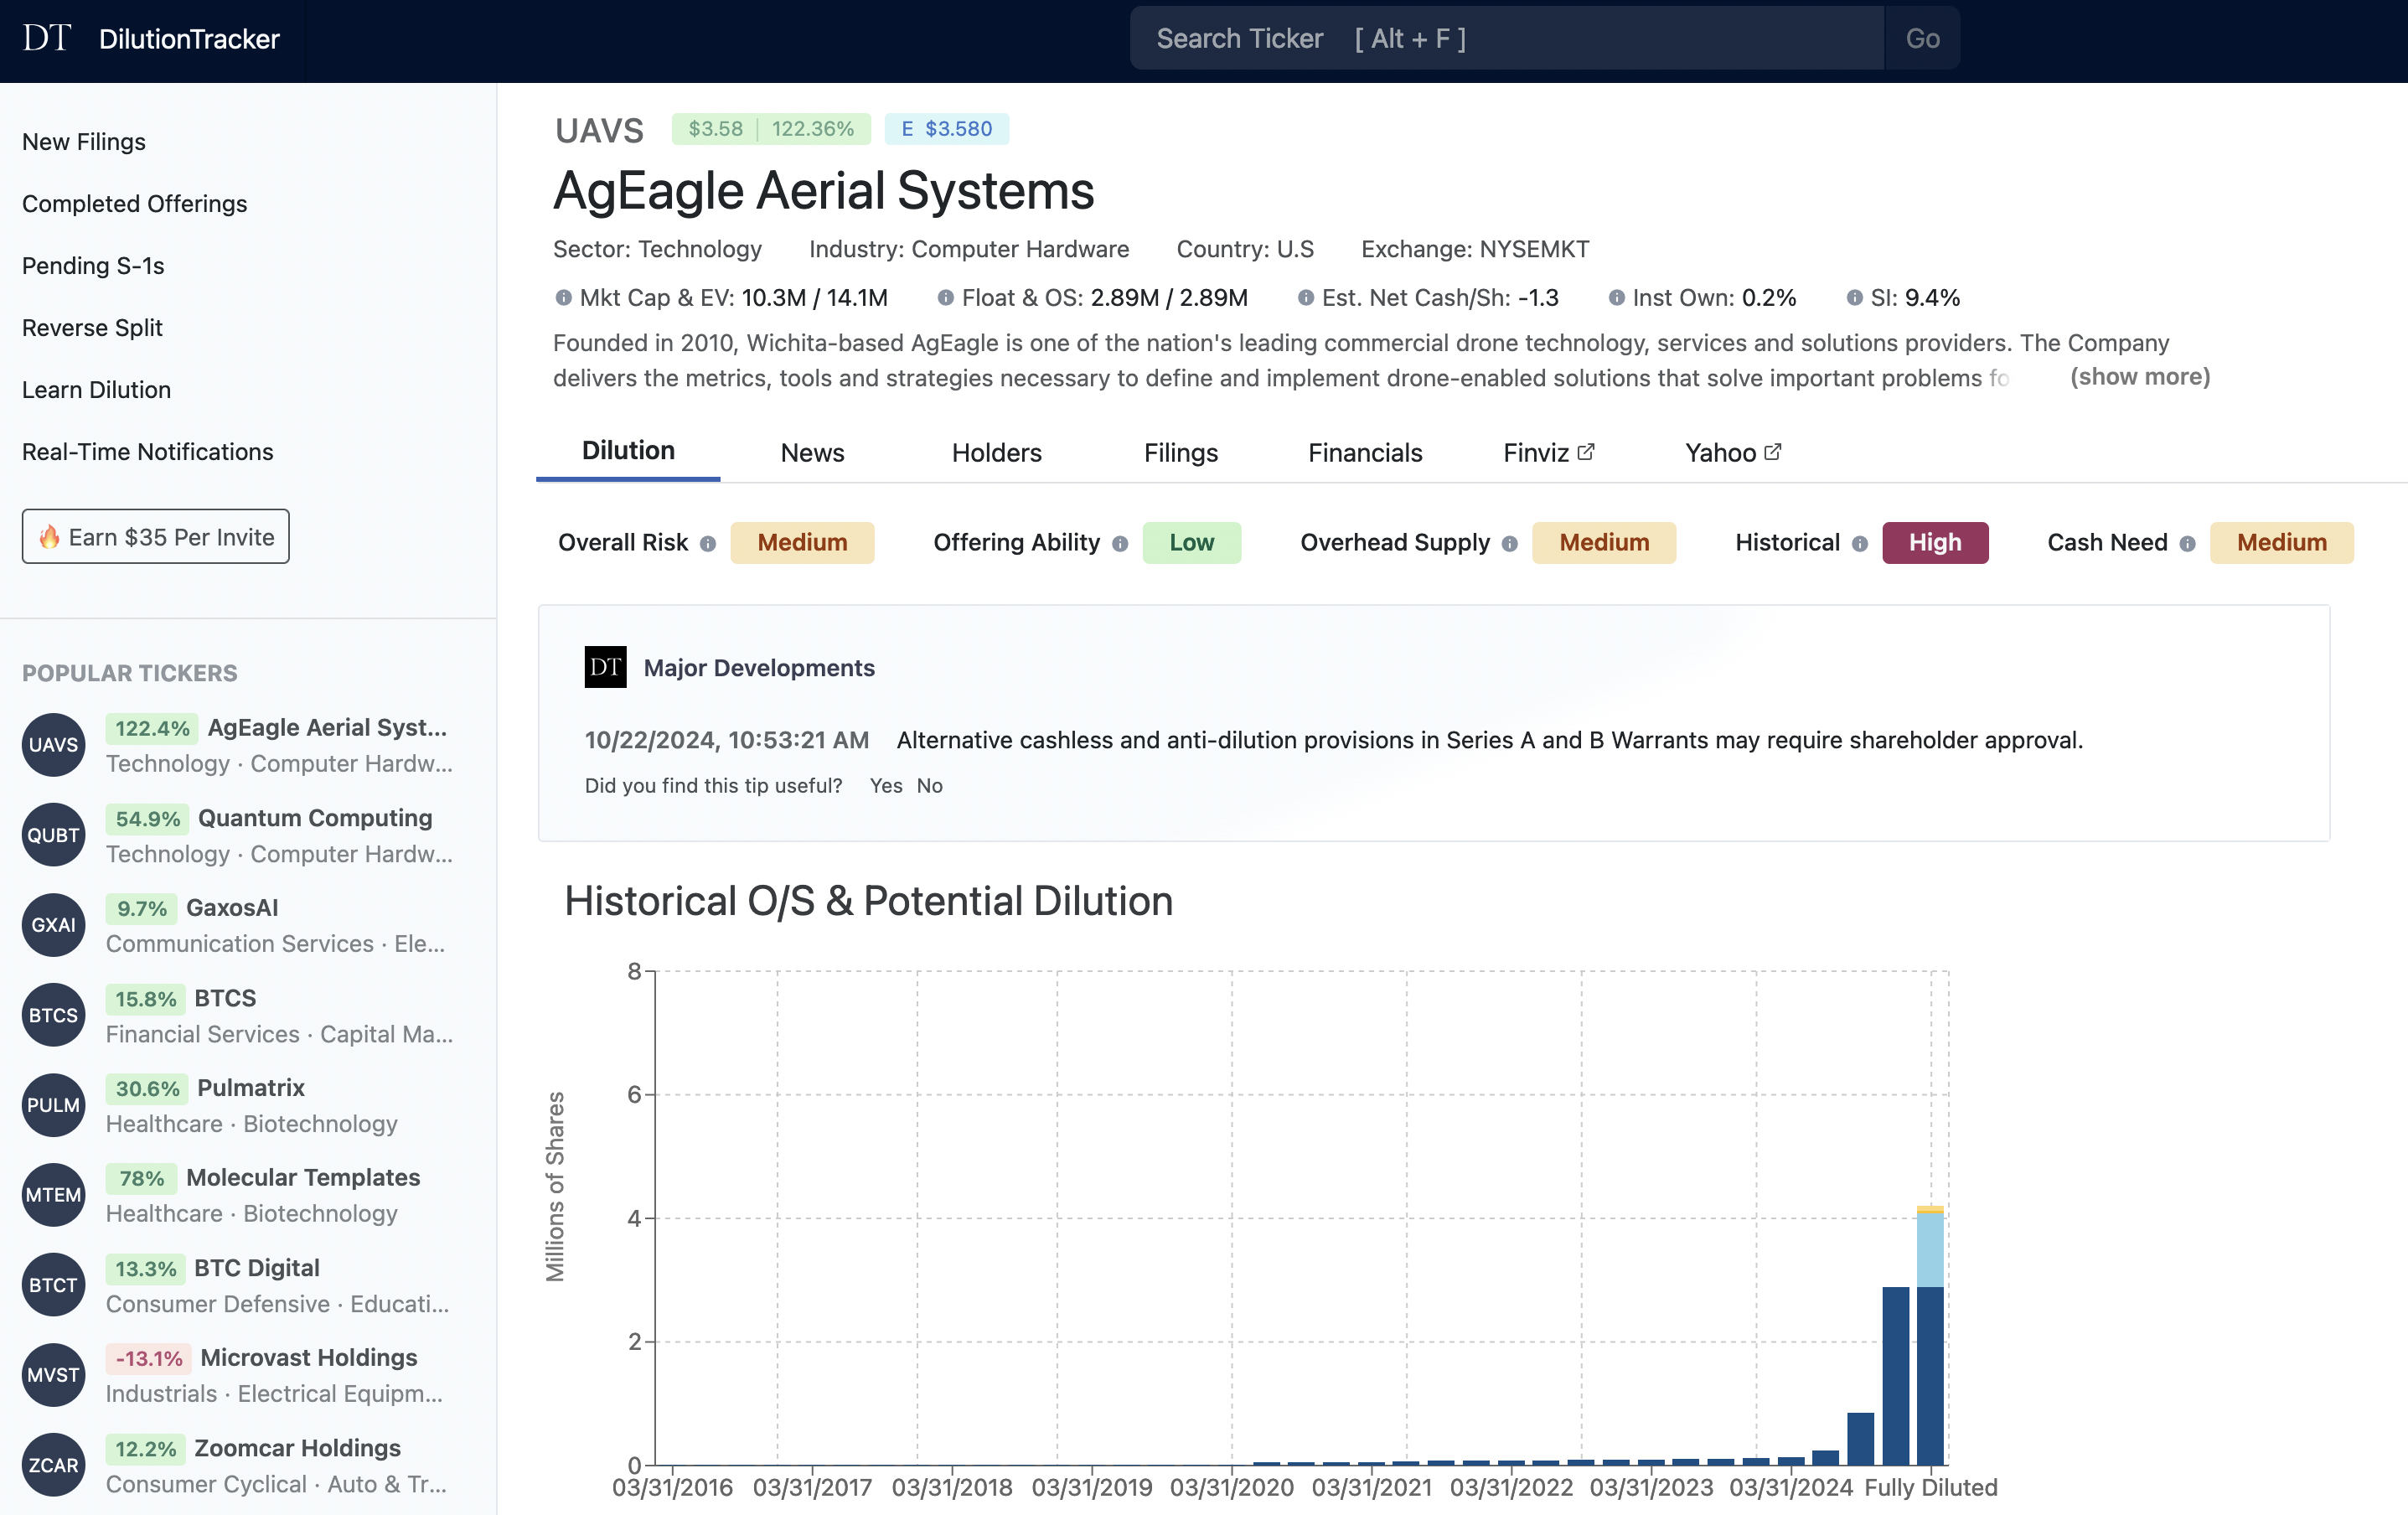The width and height of the screenshot is (2408, 1515).
Task: Focus the Search Ticker input field
Action: coord(1506,39)
